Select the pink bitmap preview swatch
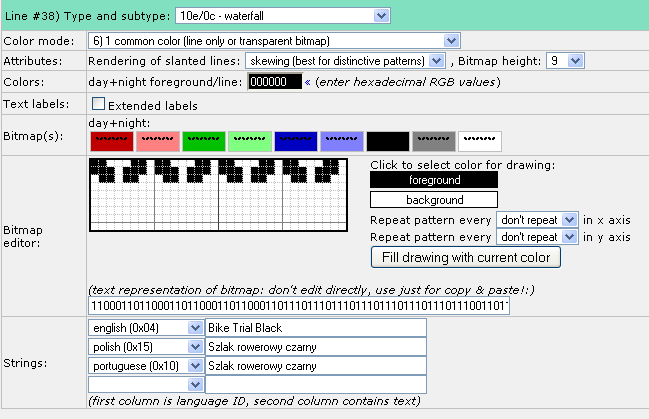This screenshot has width=649, height=419. click(x=157, y=141)
